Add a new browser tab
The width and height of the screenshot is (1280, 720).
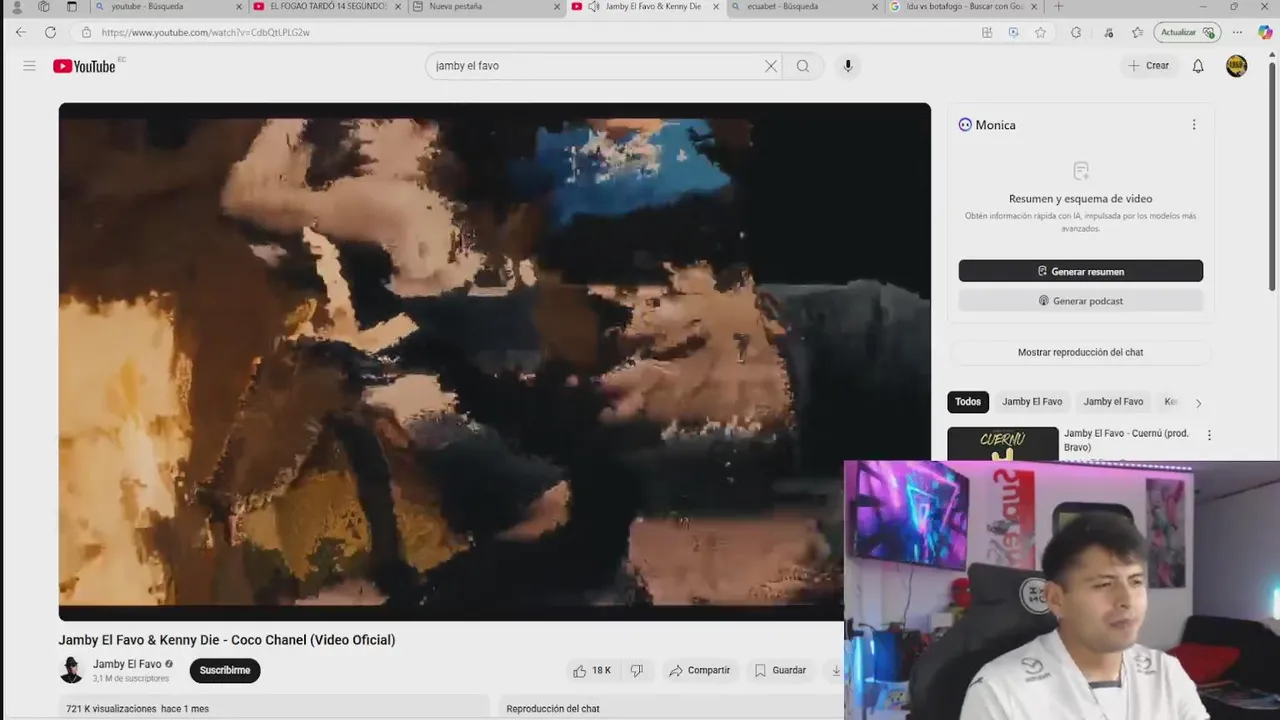(x=1058, y=7)
